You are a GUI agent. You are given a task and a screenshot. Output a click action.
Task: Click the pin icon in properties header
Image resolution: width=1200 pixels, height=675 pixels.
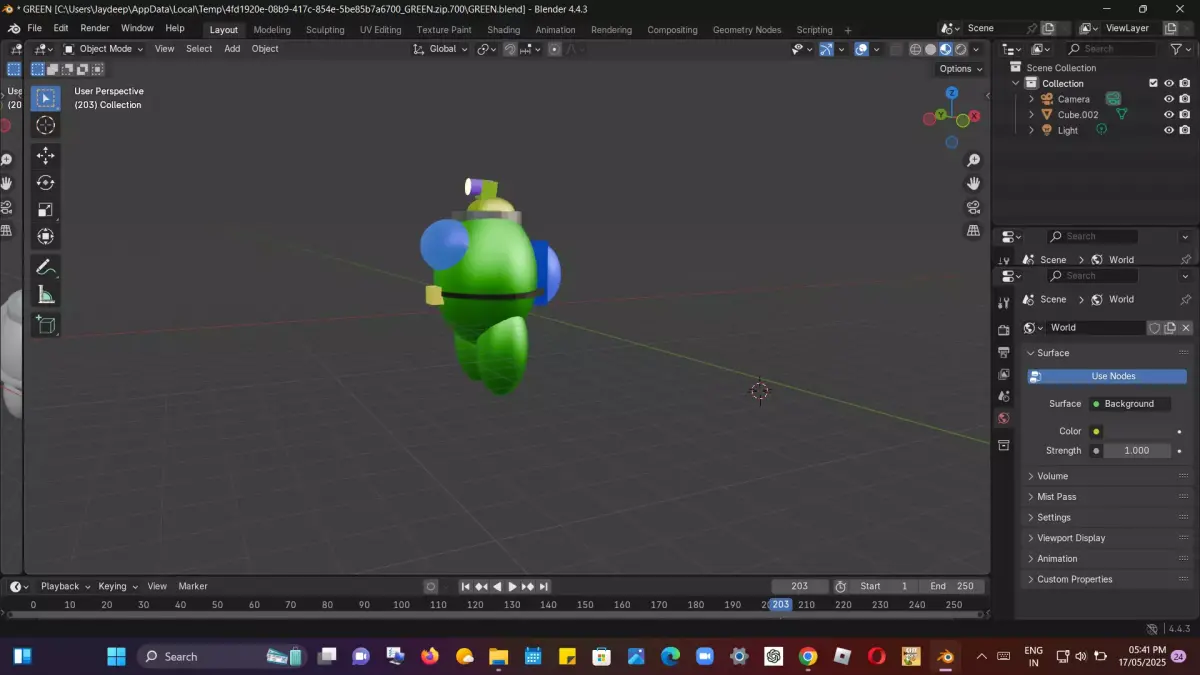pyautogui.click(x=1186, y=300)
